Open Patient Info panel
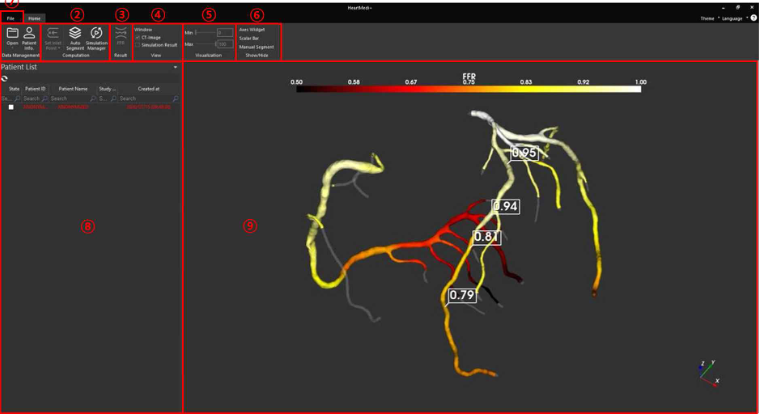Viewport: 759px width, 415px height. tap(29, 33)
